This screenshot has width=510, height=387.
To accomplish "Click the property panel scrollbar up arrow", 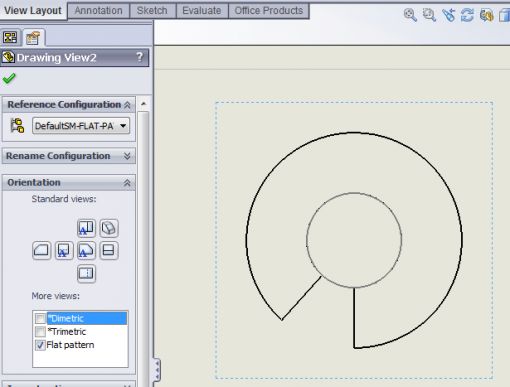I will [143, 104].
